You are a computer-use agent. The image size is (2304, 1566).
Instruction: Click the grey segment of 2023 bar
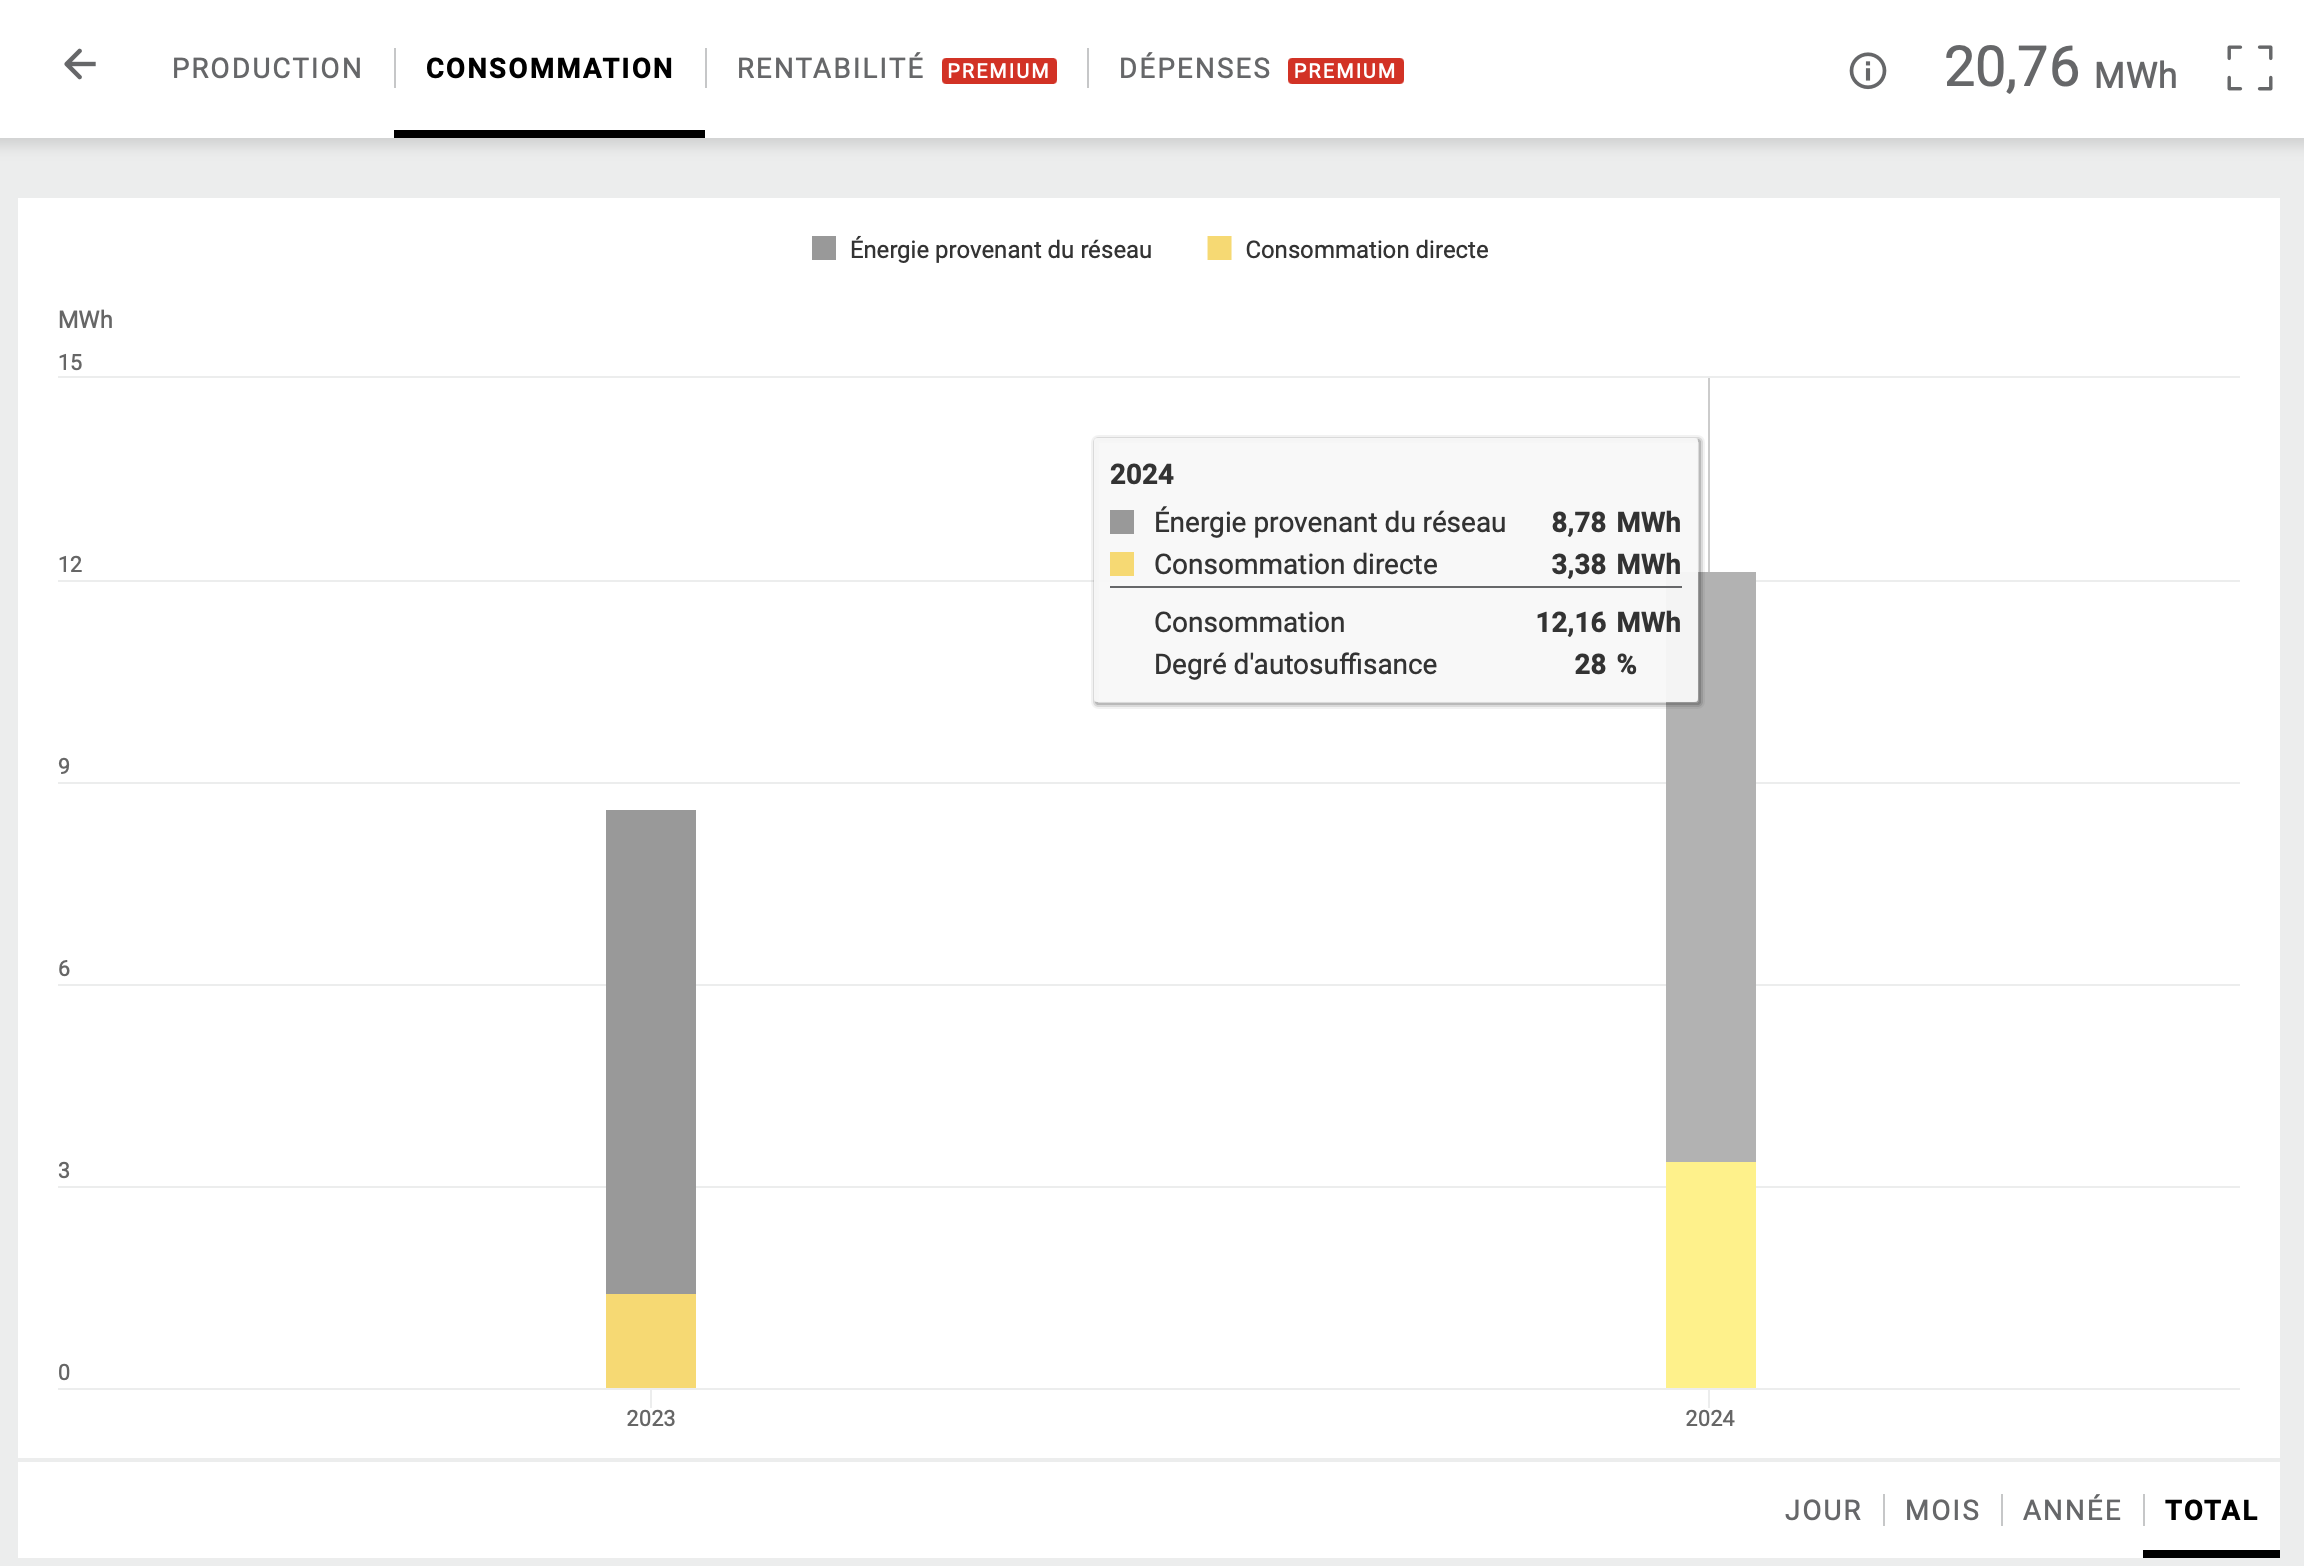651,1050
